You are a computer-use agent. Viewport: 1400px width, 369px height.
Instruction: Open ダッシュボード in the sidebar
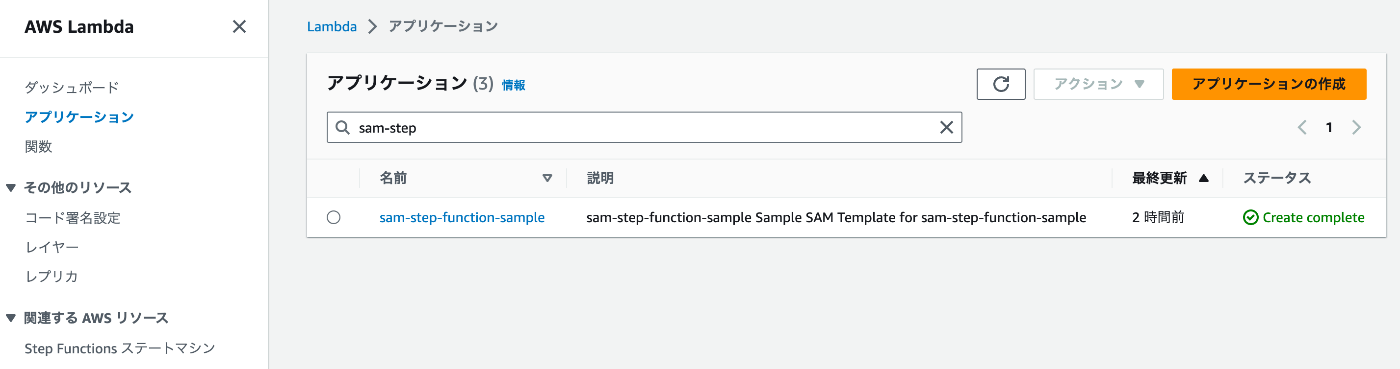72,87
